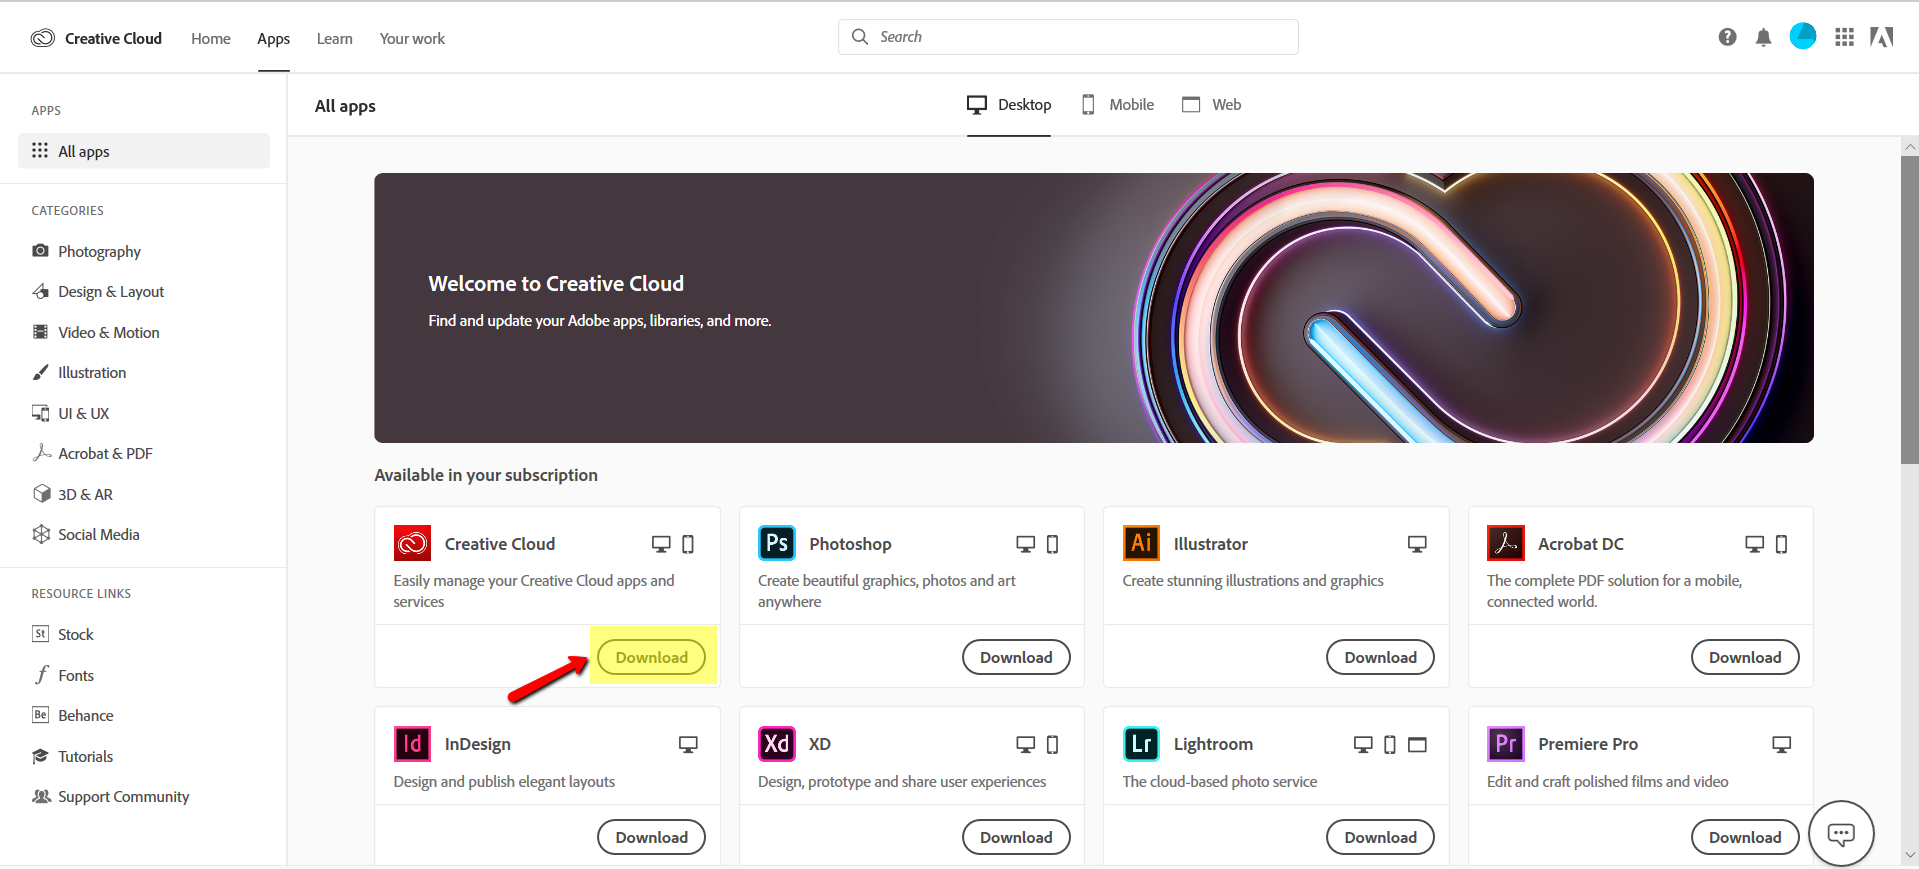
Task: Click the Photography camera icon in sidebar
Action: coord(40,250)
